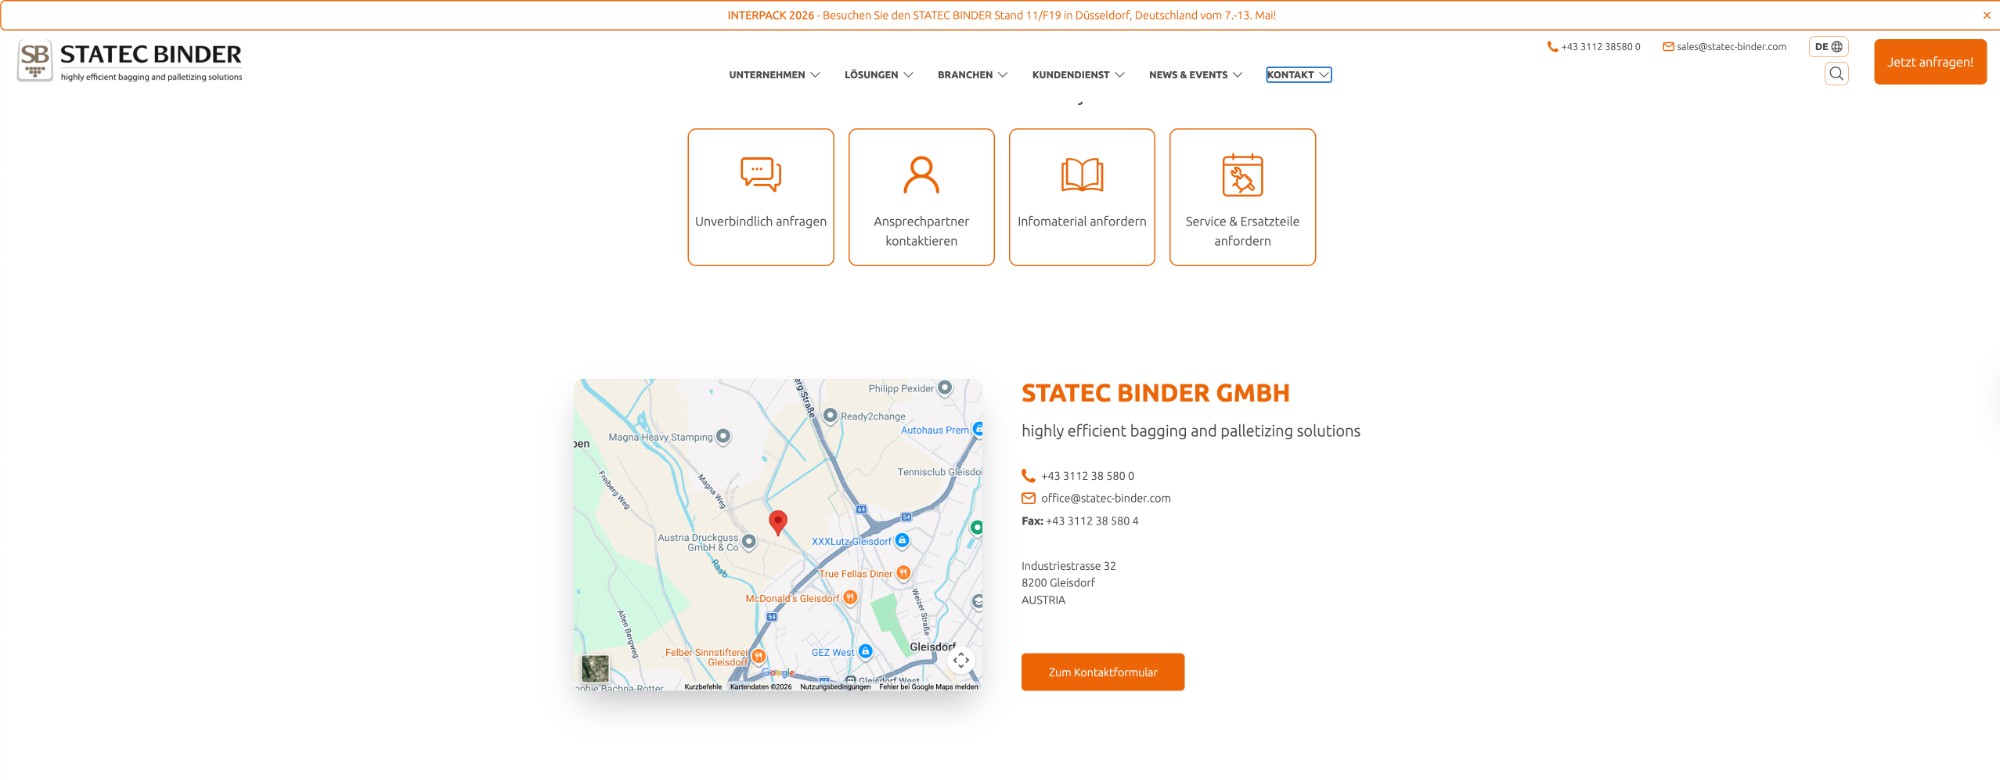Click the Zum Kontaktformular button
This screenshot has width=2000, height=780.
(1103, 672)
